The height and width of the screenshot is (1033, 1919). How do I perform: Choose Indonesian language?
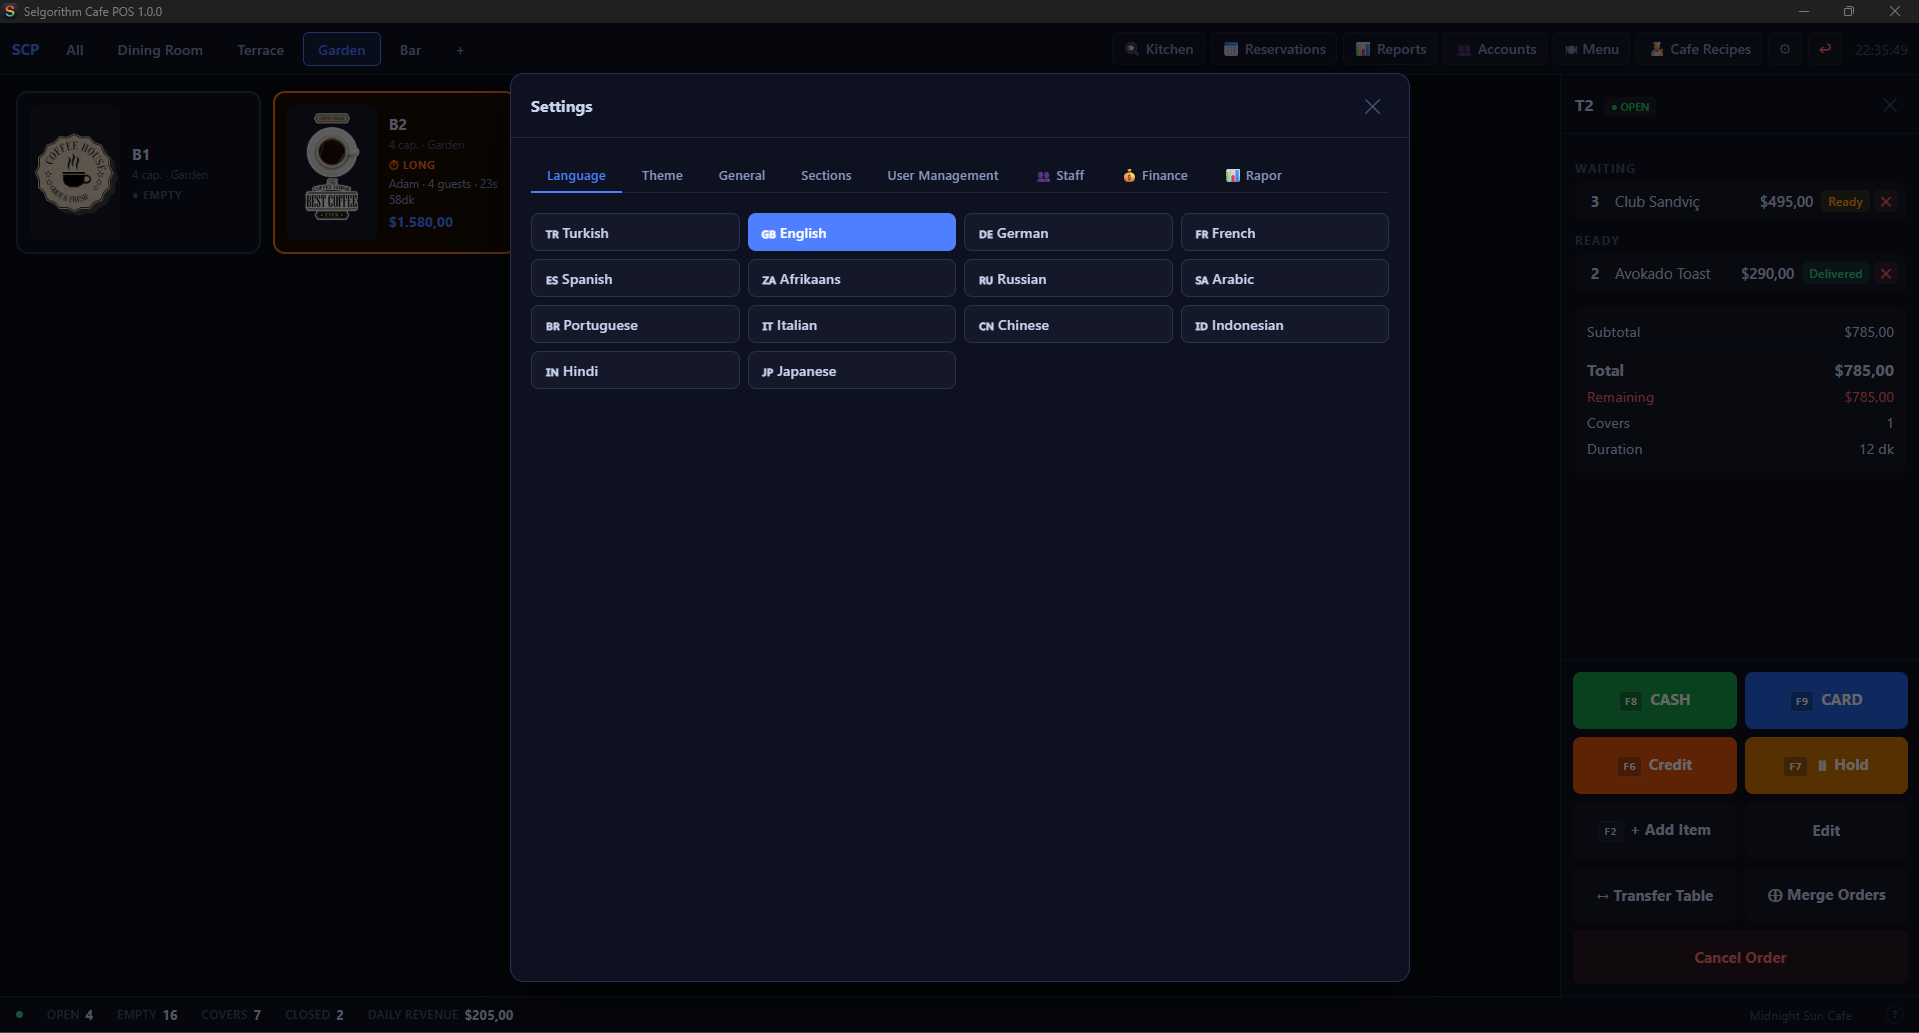click(x=1284, y=325)
